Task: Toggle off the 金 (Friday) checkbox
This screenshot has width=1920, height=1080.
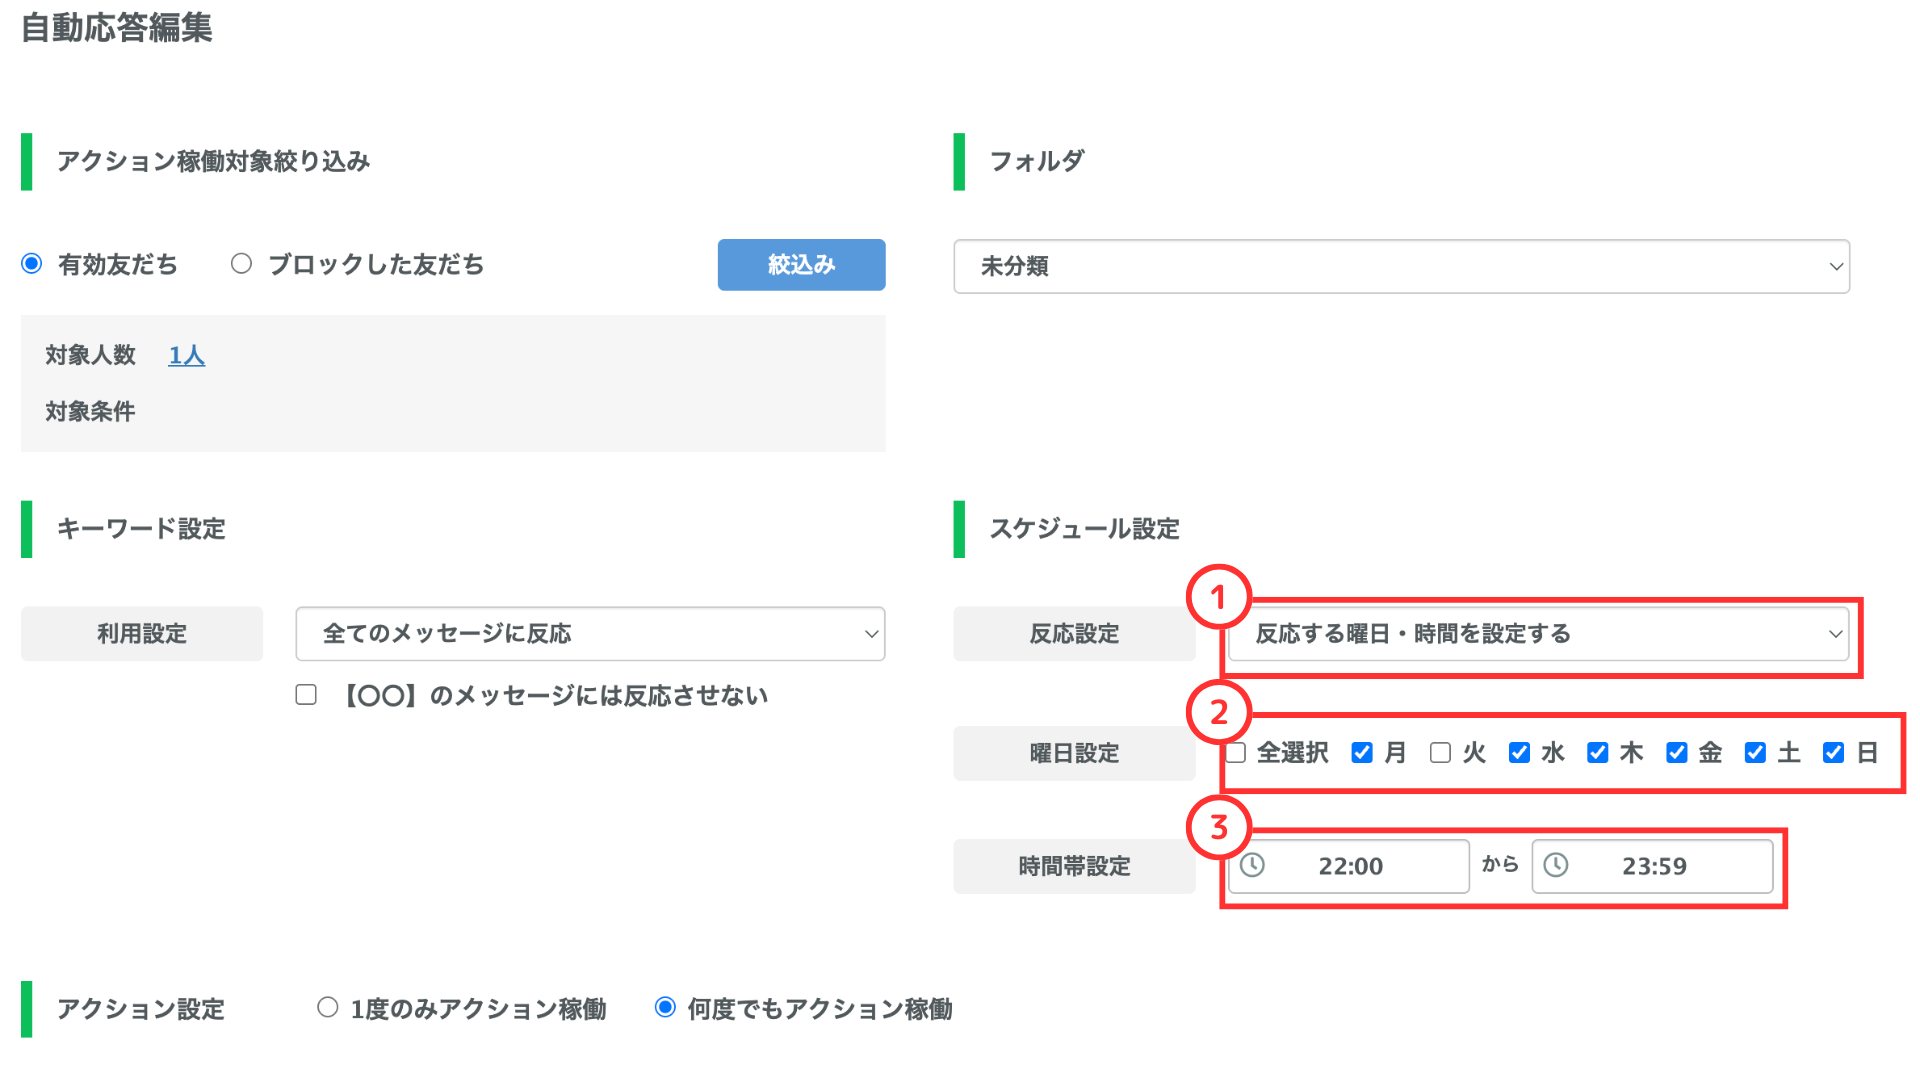Action: (1676, 753)
